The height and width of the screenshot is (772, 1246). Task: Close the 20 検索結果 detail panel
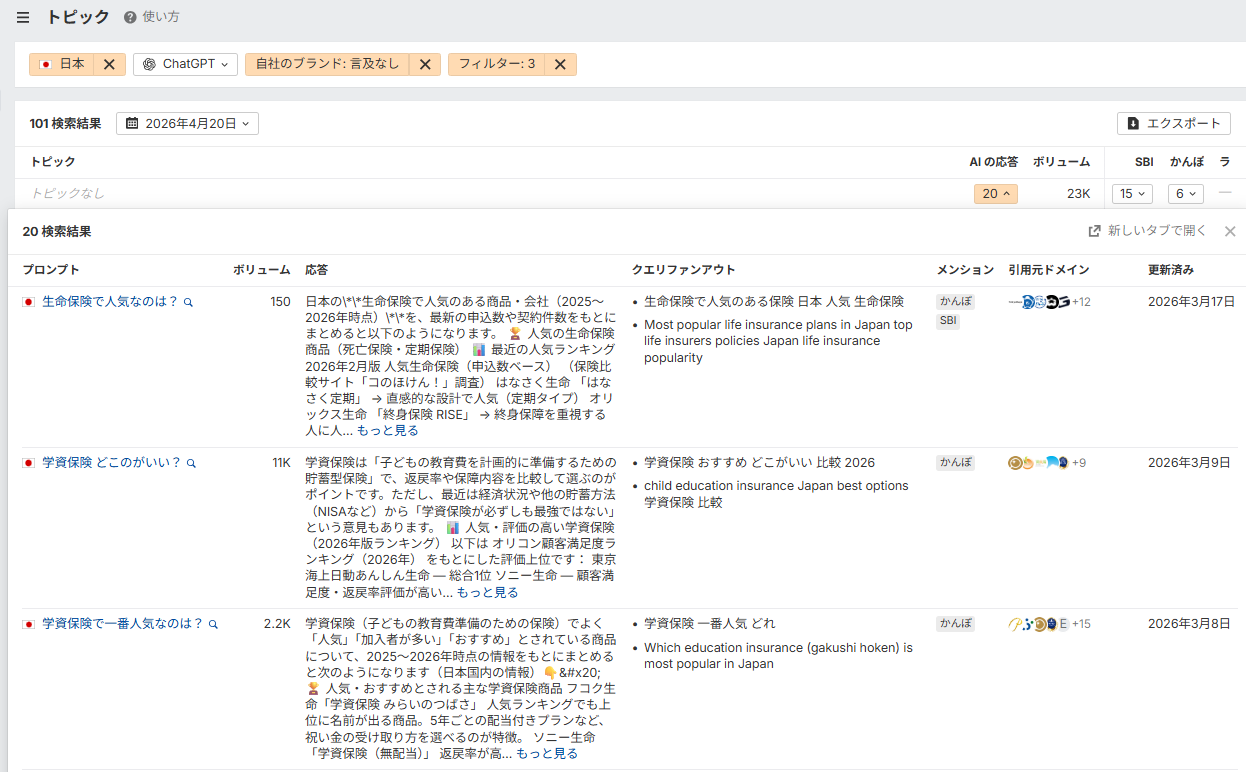(x=1230, y=231)
